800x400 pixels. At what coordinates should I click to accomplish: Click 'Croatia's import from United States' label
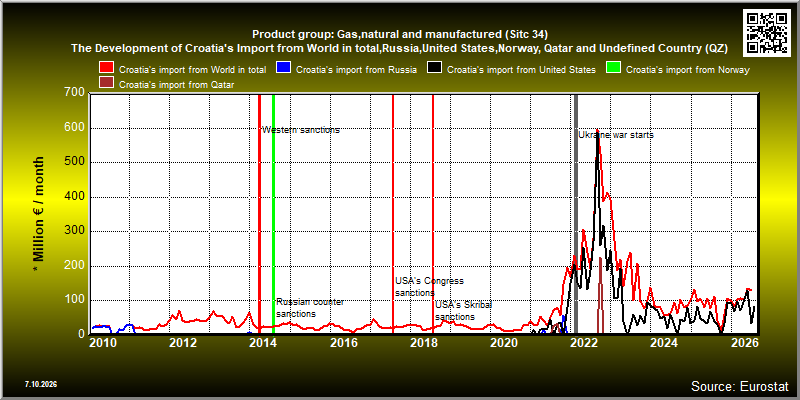521,70
